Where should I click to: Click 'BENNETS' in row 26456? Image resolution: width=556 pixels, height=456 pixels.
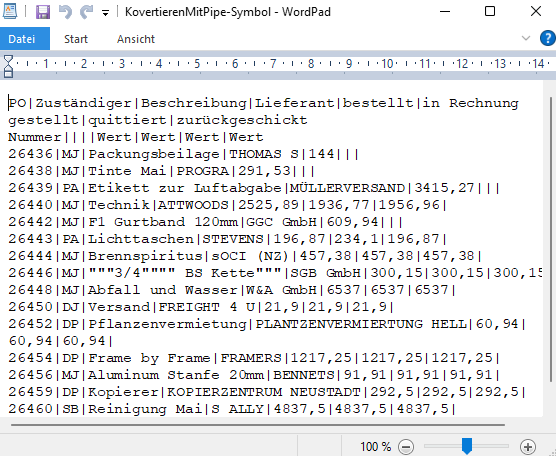click(x=304, y=376)
